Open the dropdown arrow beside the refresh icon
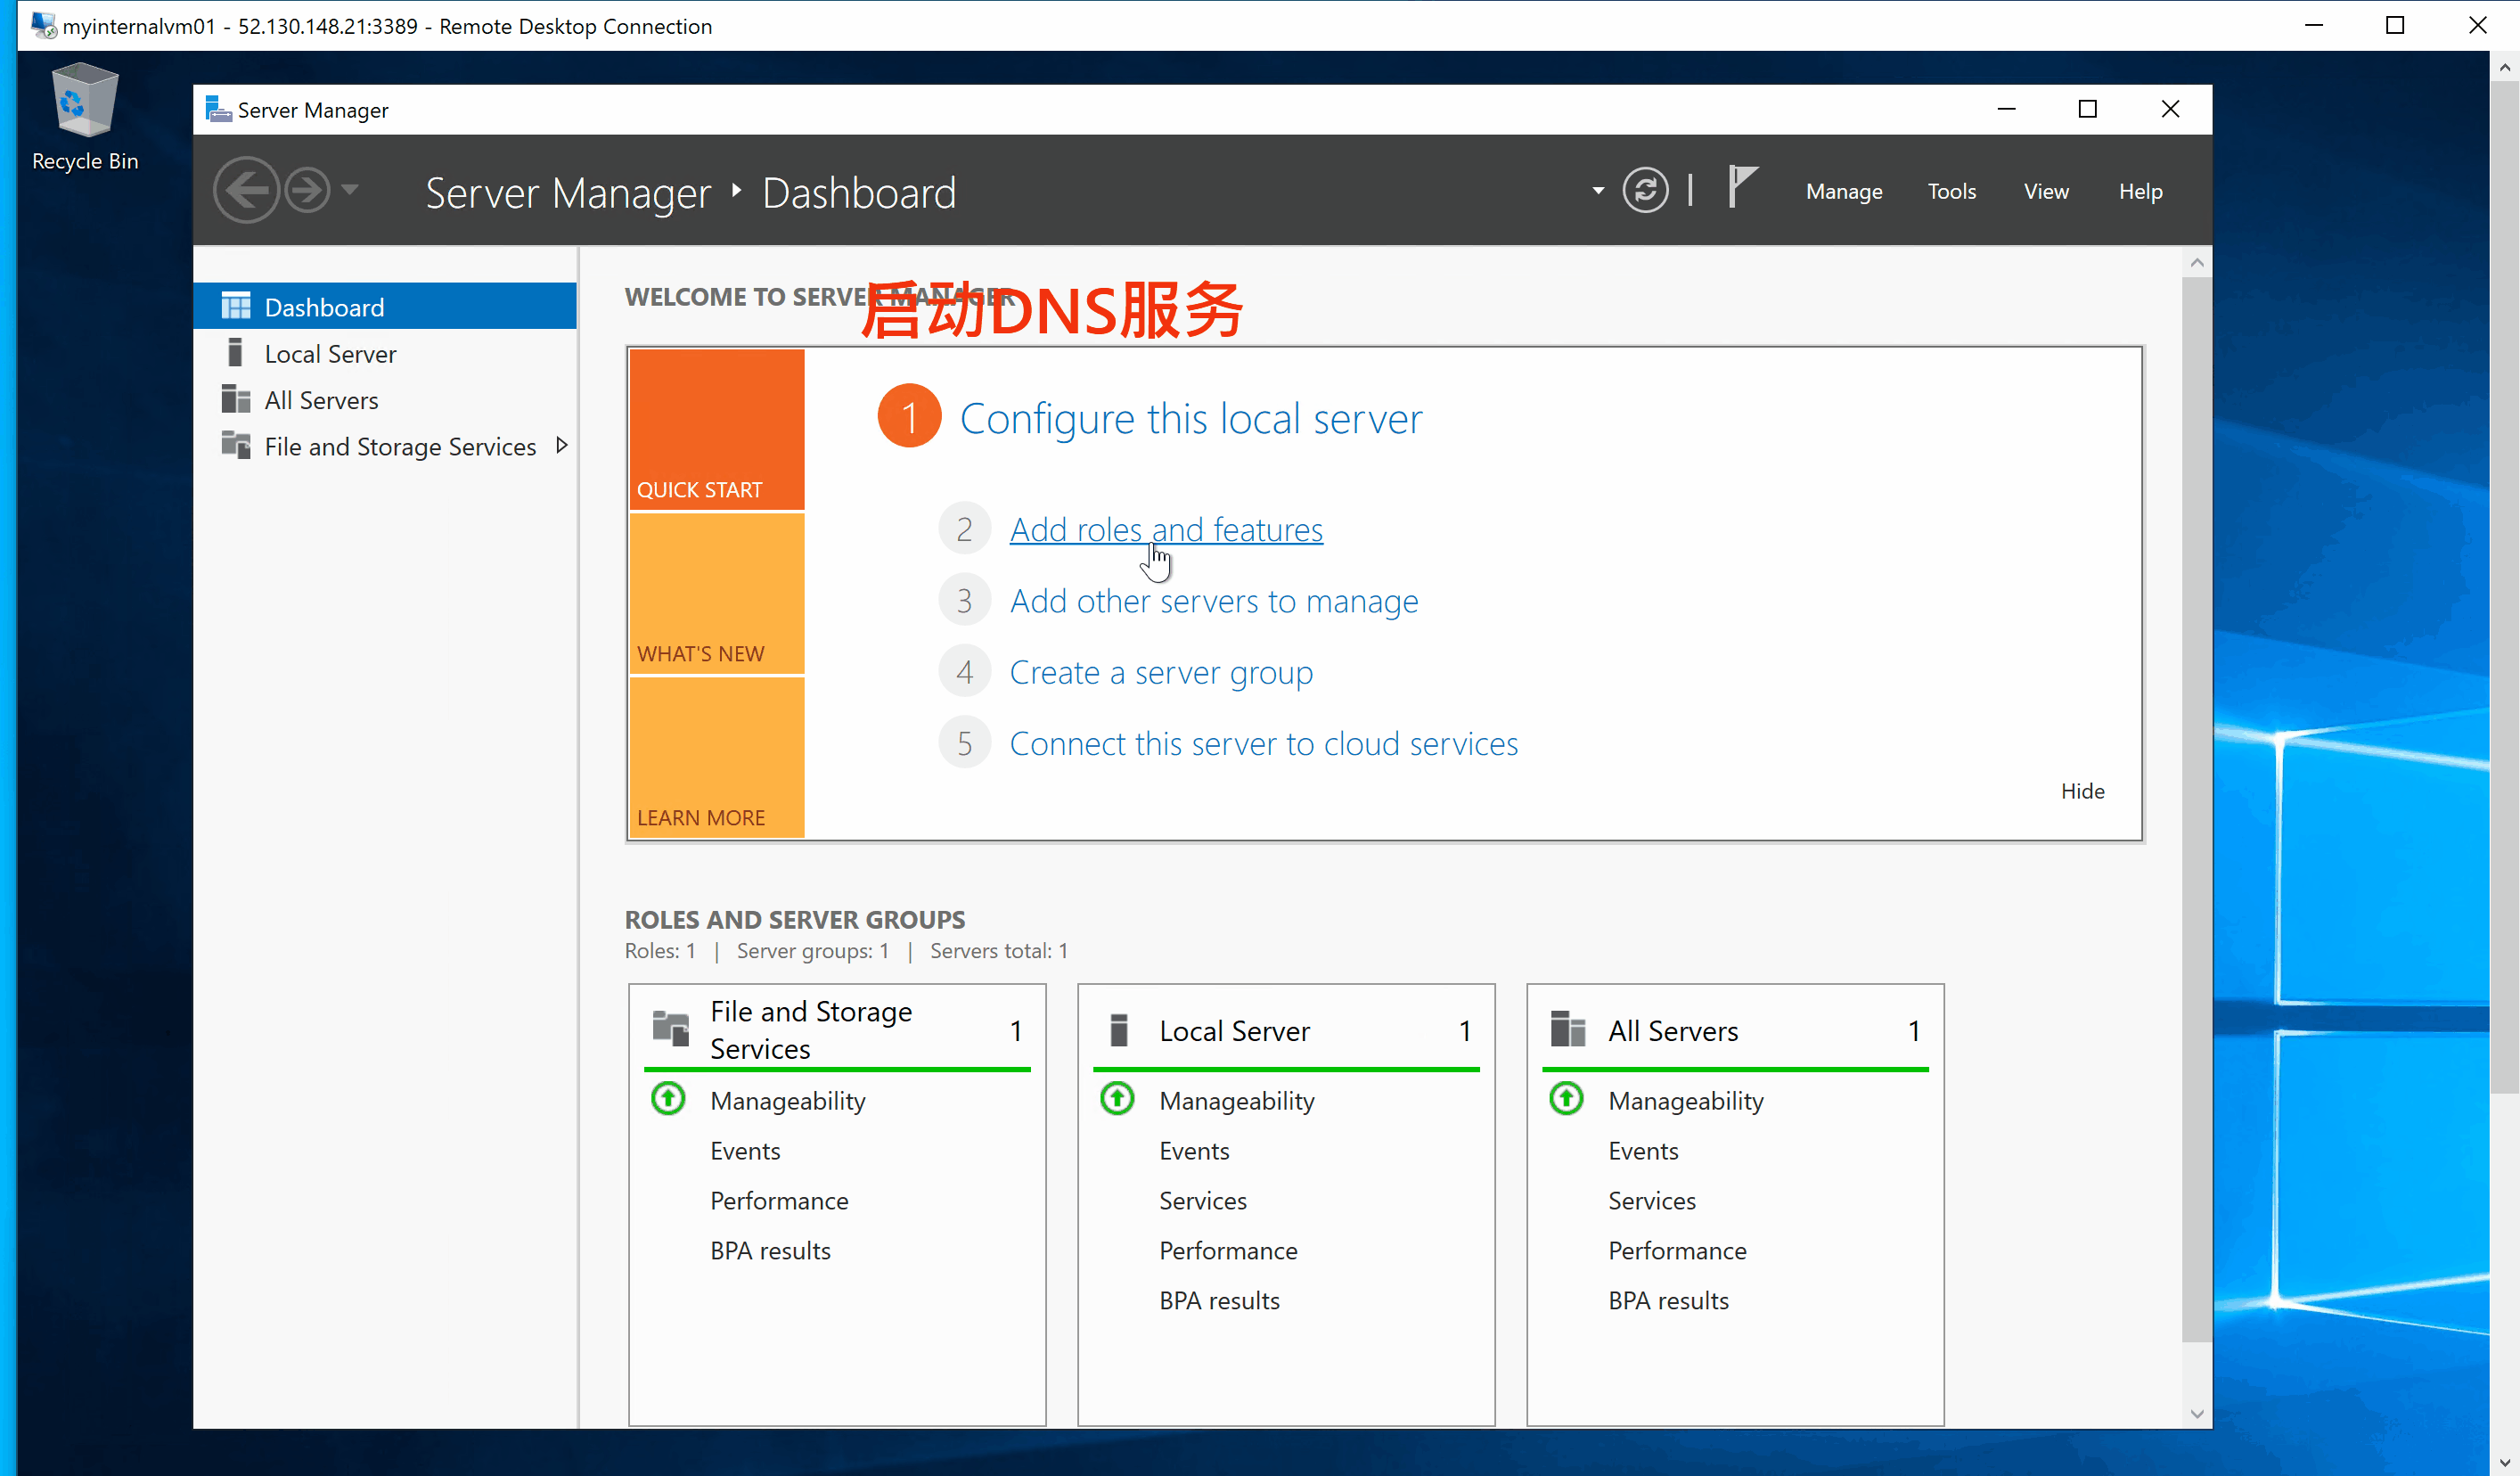2520x1476 pixels. [1597, 190]
